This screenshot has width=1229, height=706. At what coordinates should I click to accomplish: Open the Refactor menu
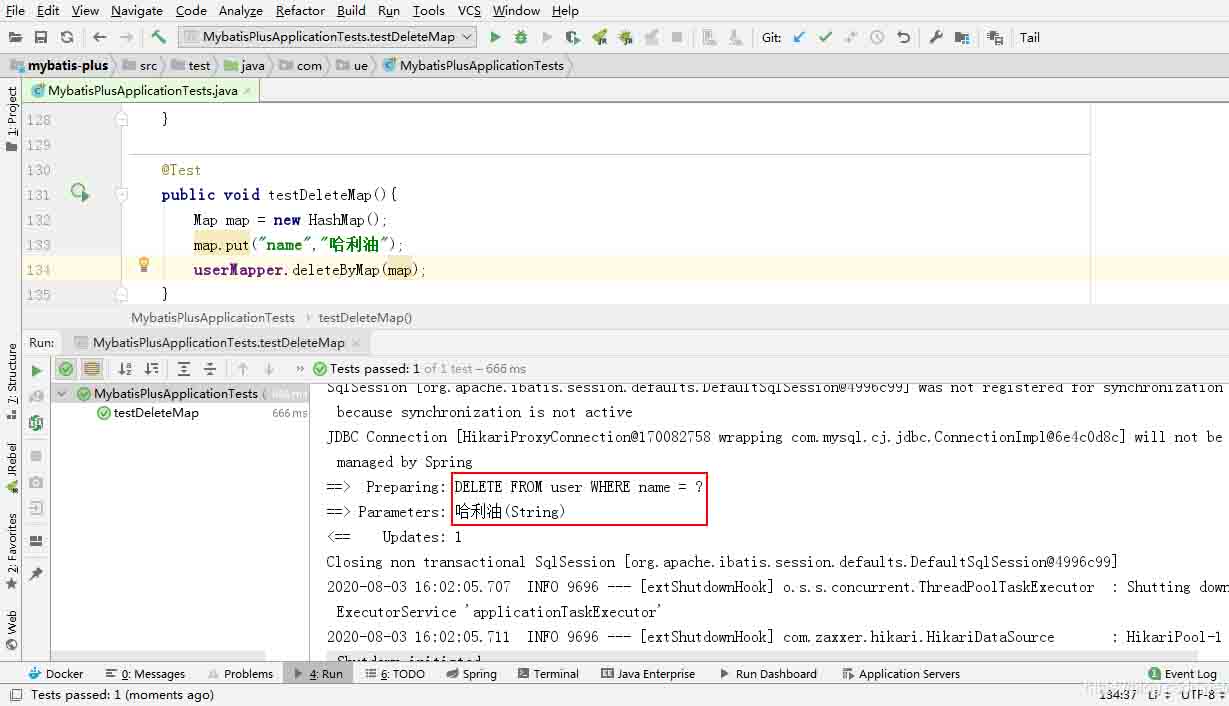(x=300, y=11)
